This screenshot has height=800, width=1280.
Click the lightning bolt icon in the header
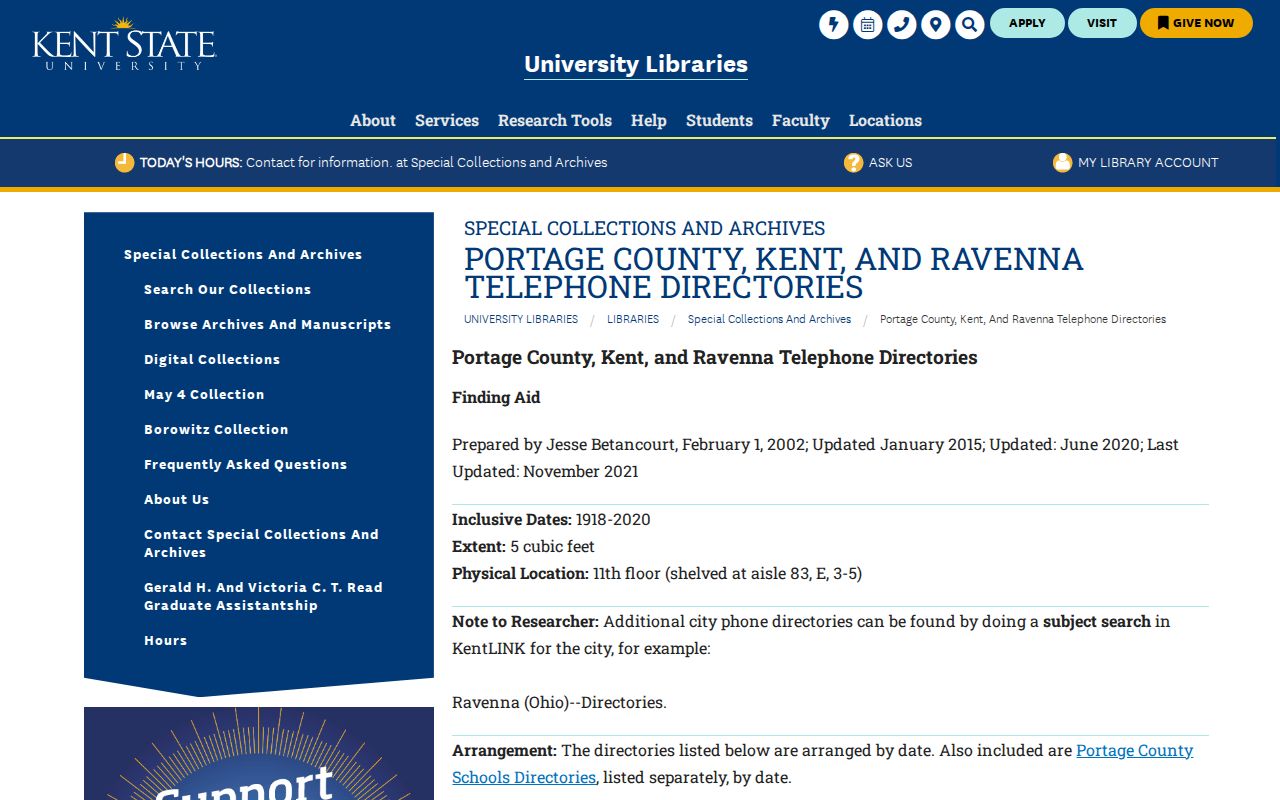click(834, 24)
